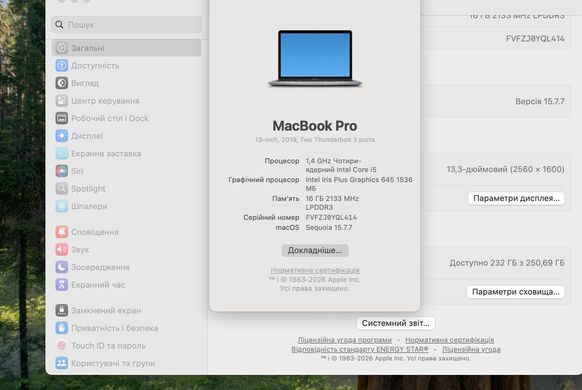Select the Focus (Зосередження) moon icon
This screenshot has width=582, height=390.
coord(62,267)
